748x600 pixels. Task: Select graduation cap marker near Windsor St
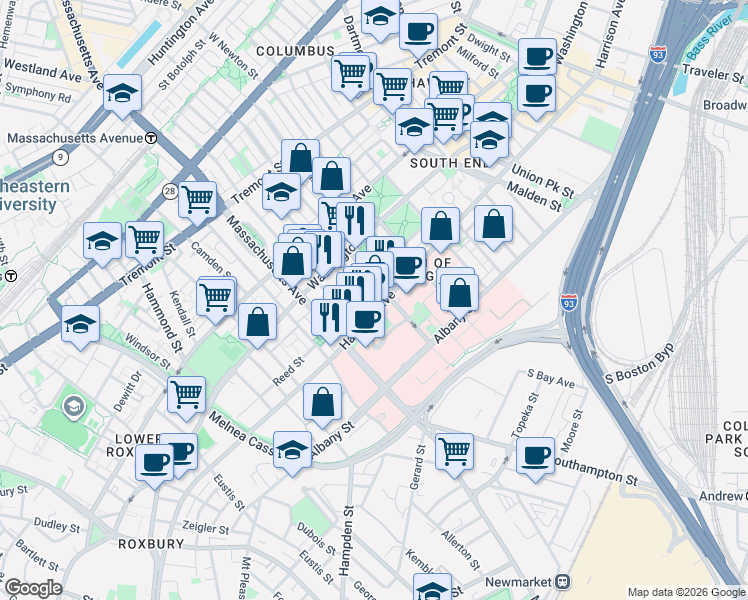(x=81, y=325)
